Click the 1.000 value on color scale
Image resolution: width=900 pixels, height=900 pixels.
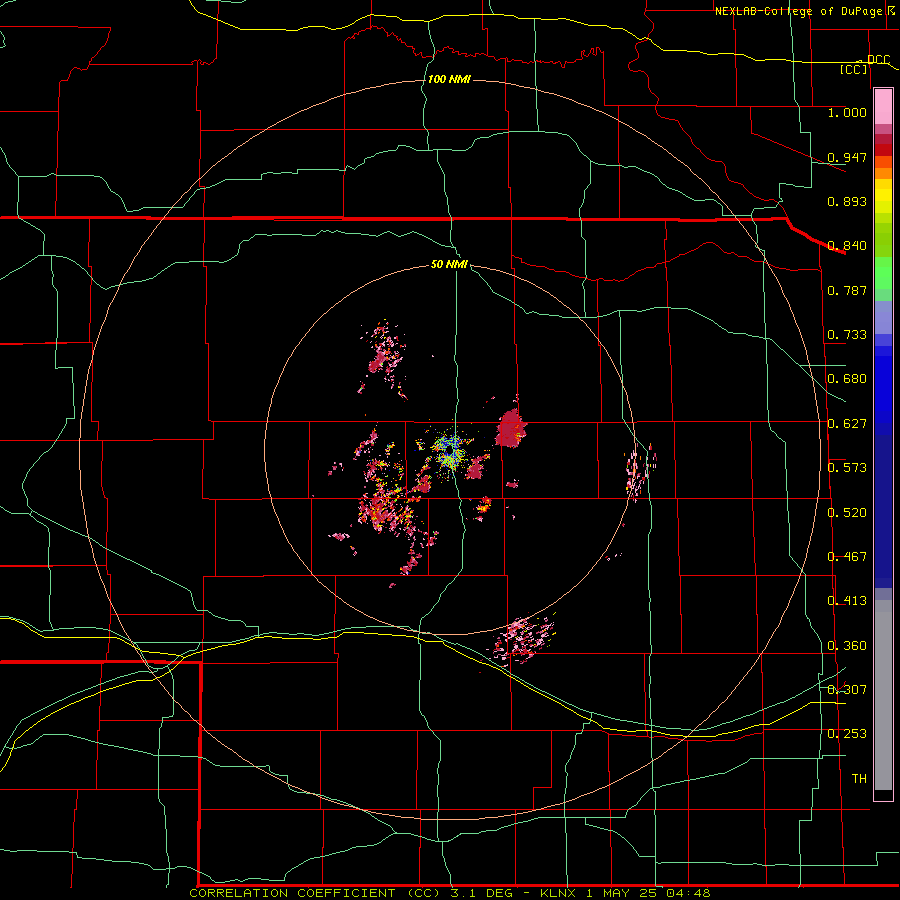(x=847, y=112)
